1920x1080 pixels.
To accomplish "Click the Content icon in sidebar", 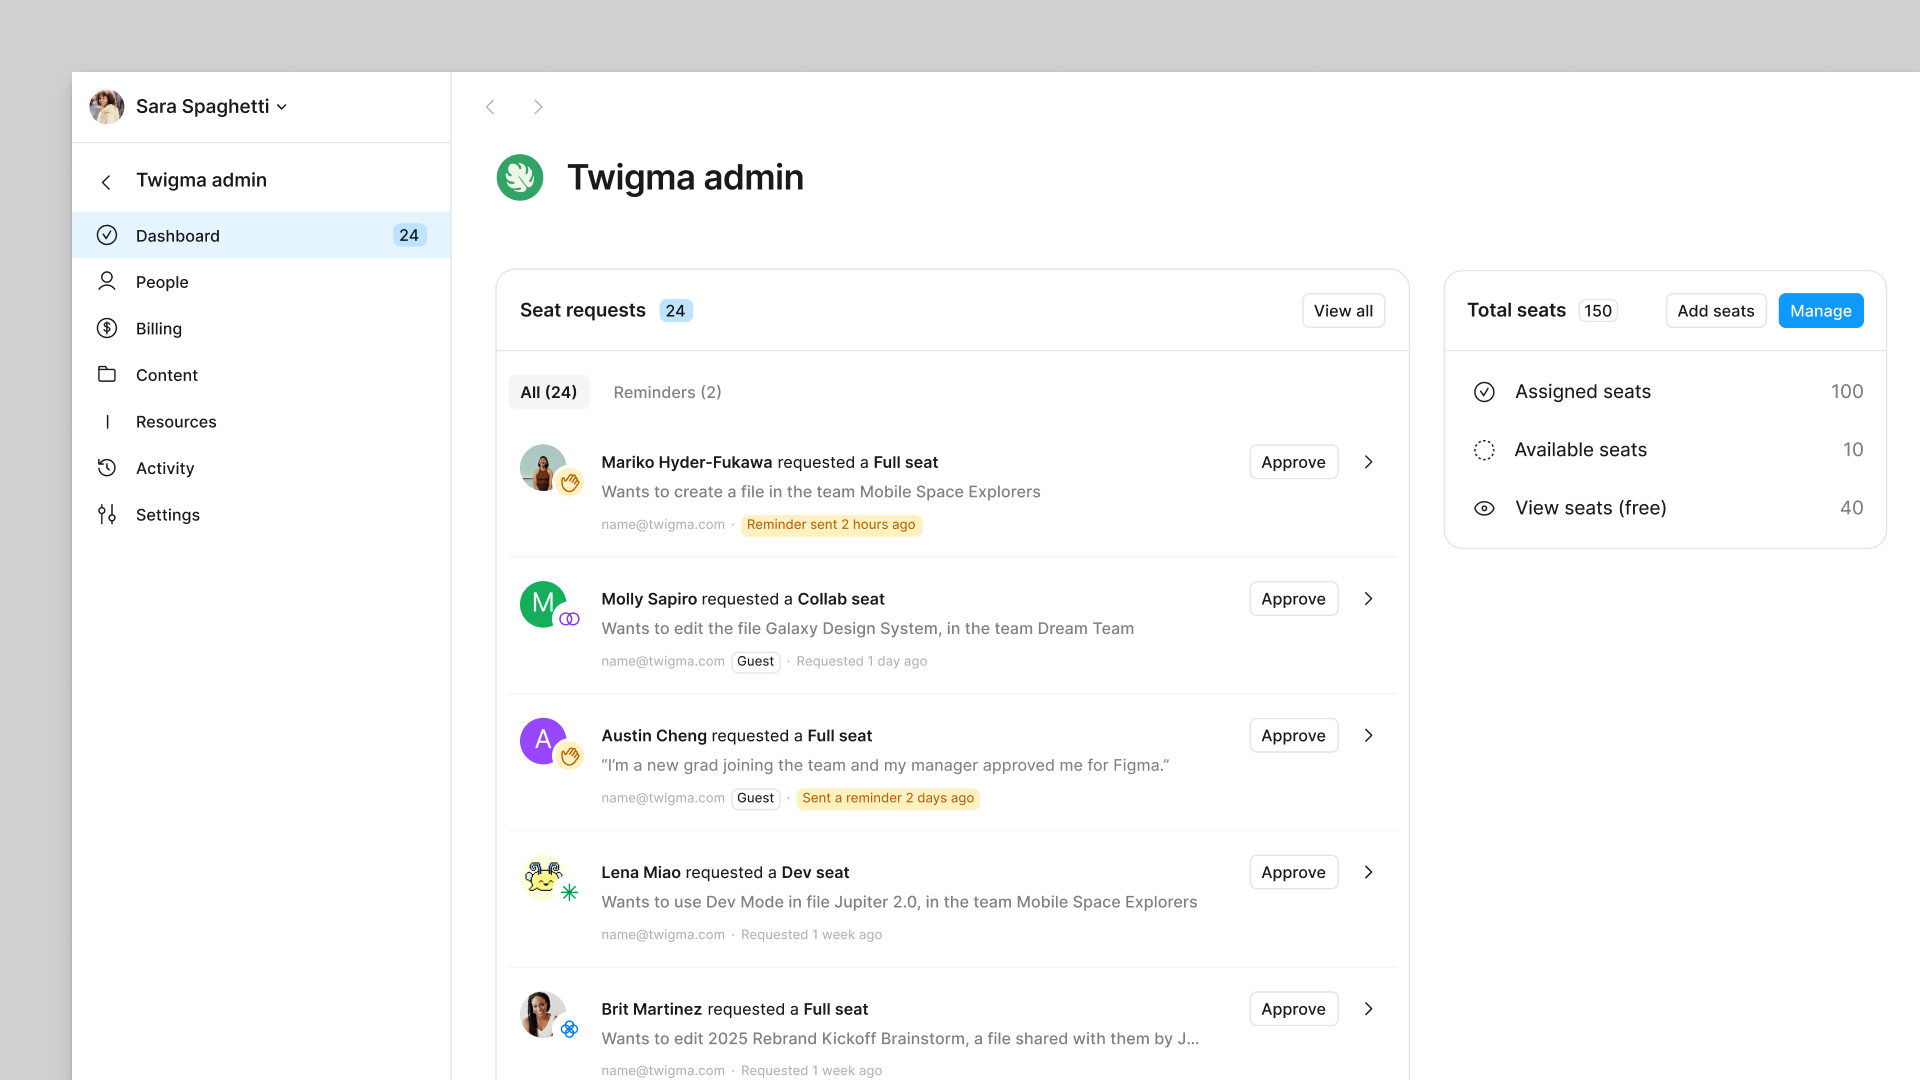I will 108,375.
